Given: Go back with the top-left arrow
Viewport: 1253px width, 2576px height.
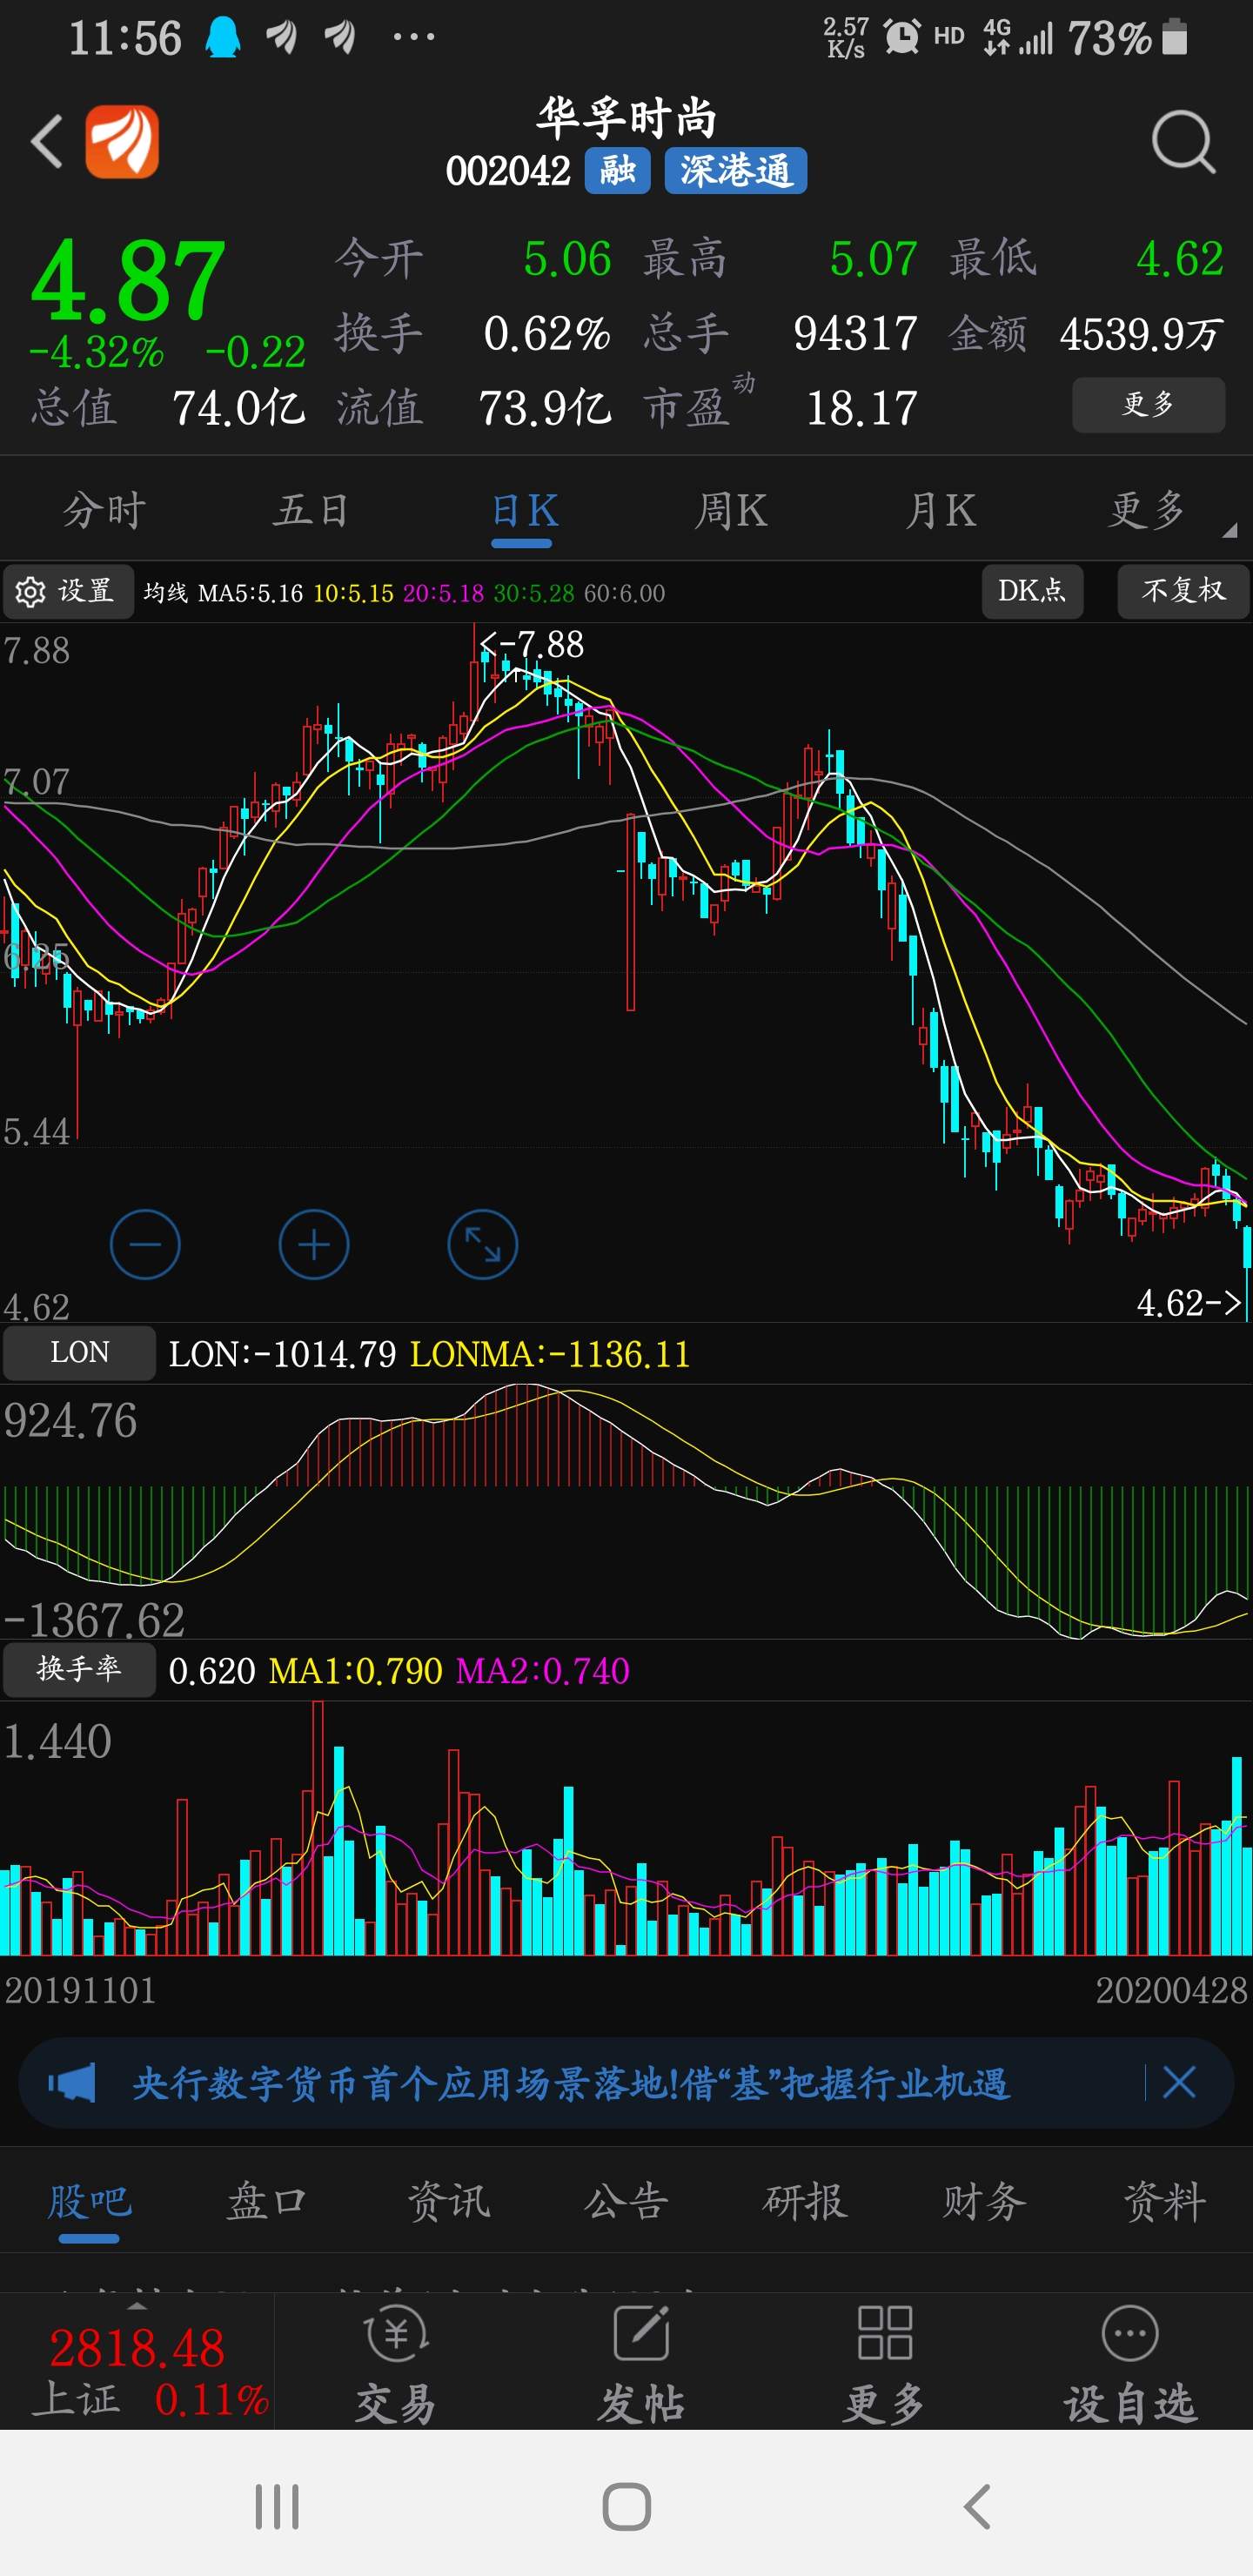Looking at the screenshot, I should (46, 141).
